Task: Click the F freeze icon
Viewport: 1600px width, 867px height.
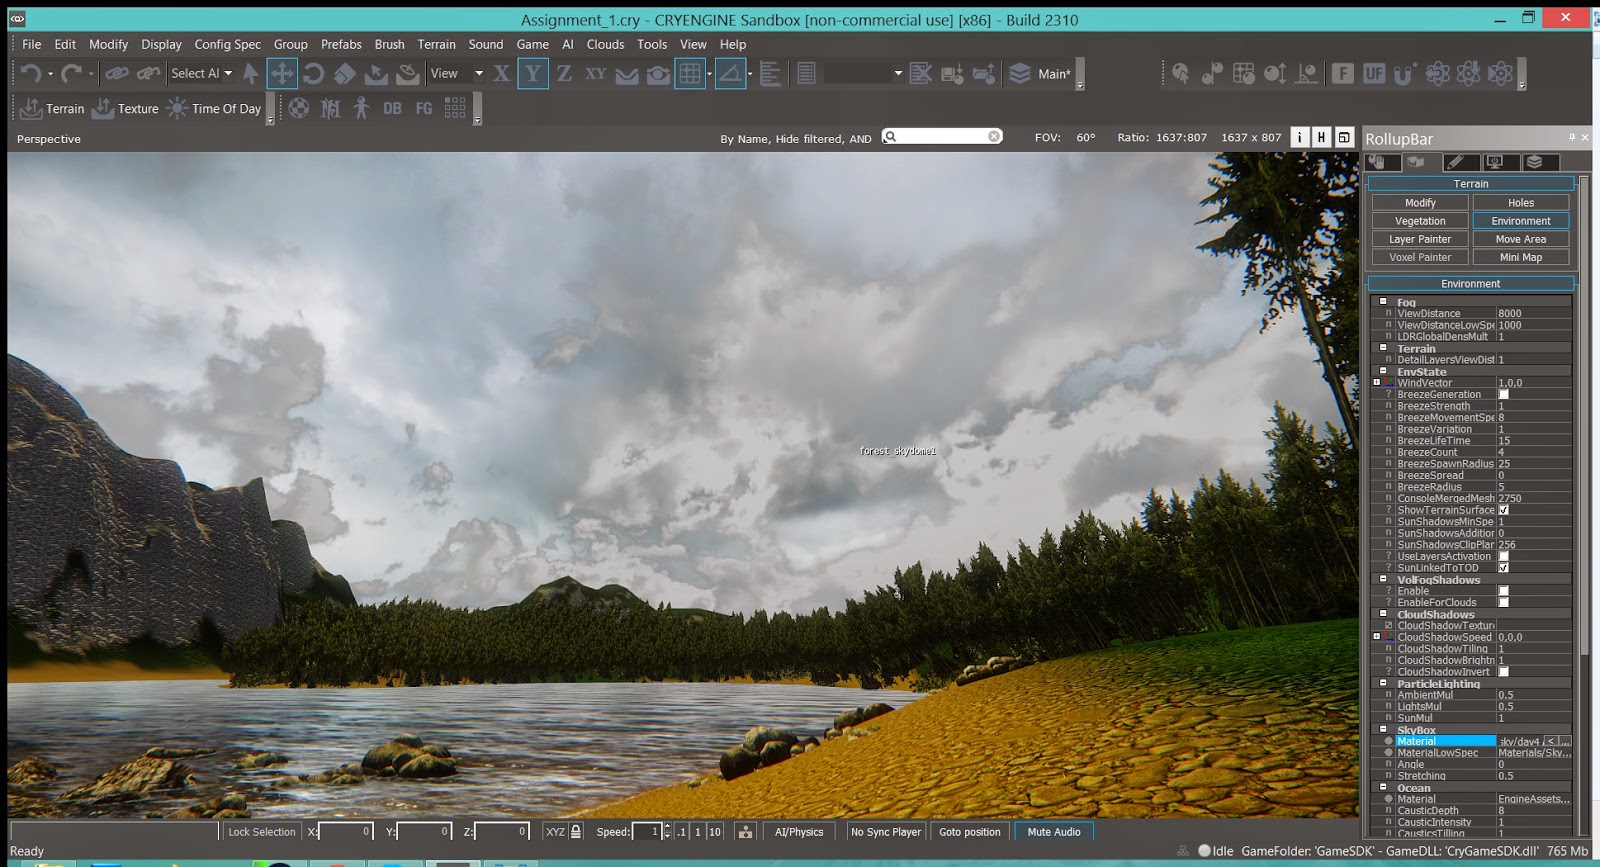Action: (1343, 73)
